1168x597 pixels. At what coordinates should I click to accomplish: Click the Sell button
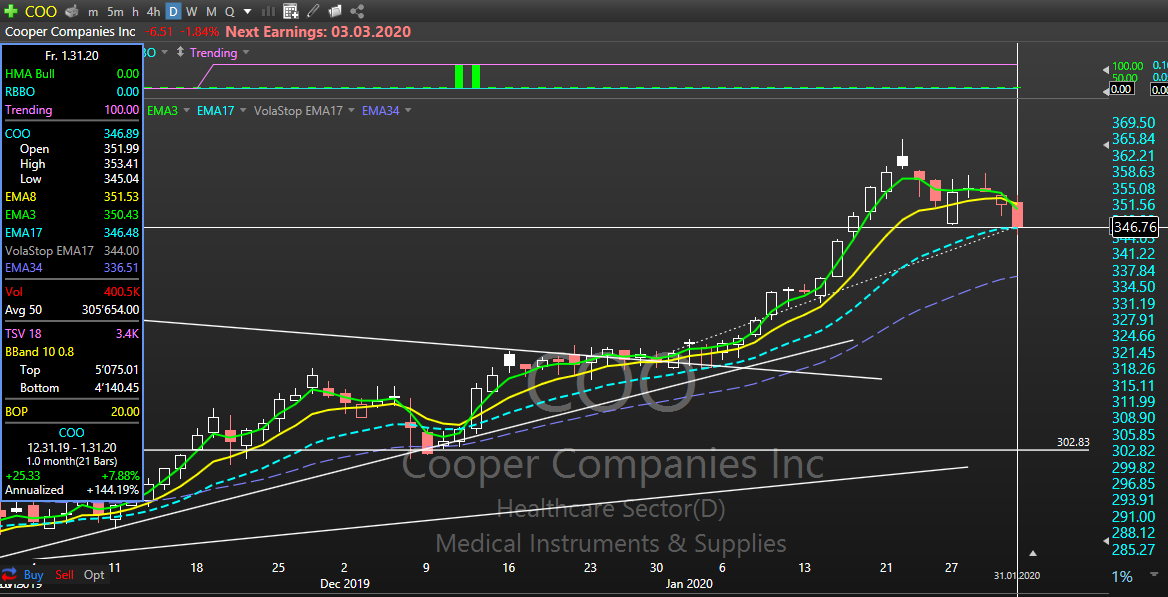click(x=64, y=575)
